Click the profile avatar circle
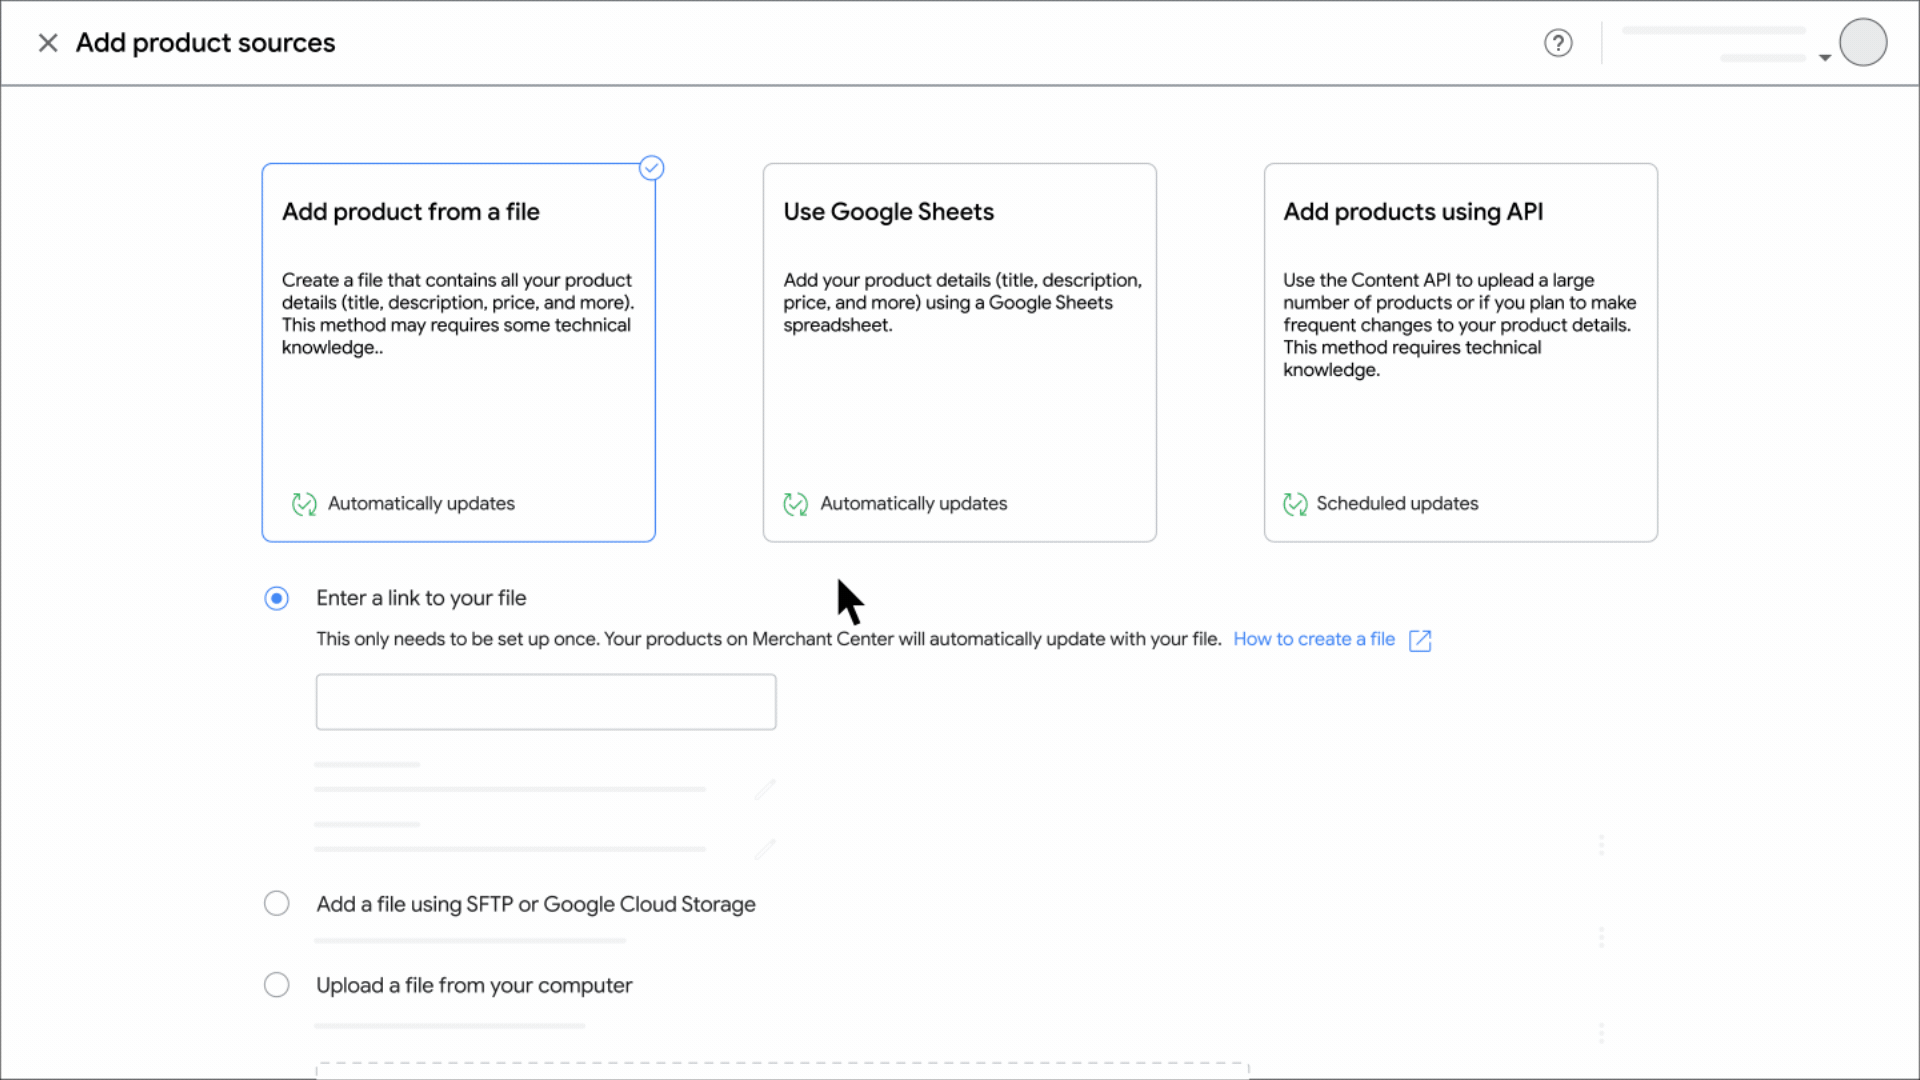Screen dimensions: 1920x1080 coord(1863,43)
